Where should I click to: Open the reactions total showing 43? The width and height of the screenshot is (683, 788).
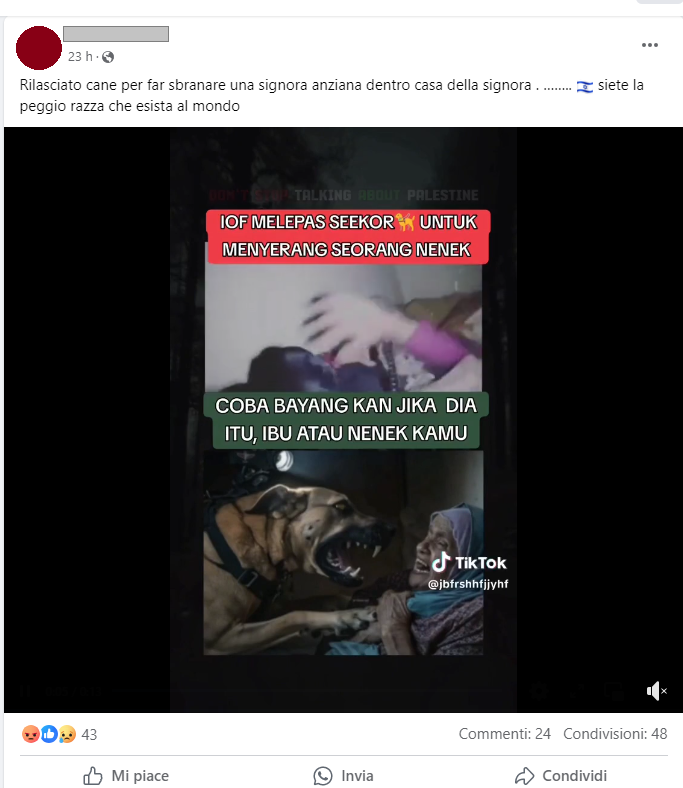[89, 735]
